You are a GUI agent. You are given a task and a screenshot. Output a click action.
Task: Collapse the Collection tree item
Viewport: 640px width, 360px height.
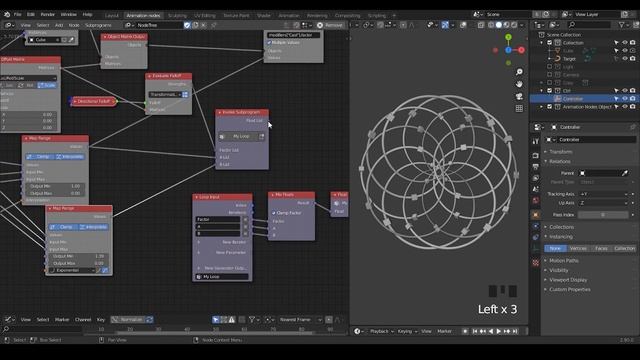click(x=542, y=43)
